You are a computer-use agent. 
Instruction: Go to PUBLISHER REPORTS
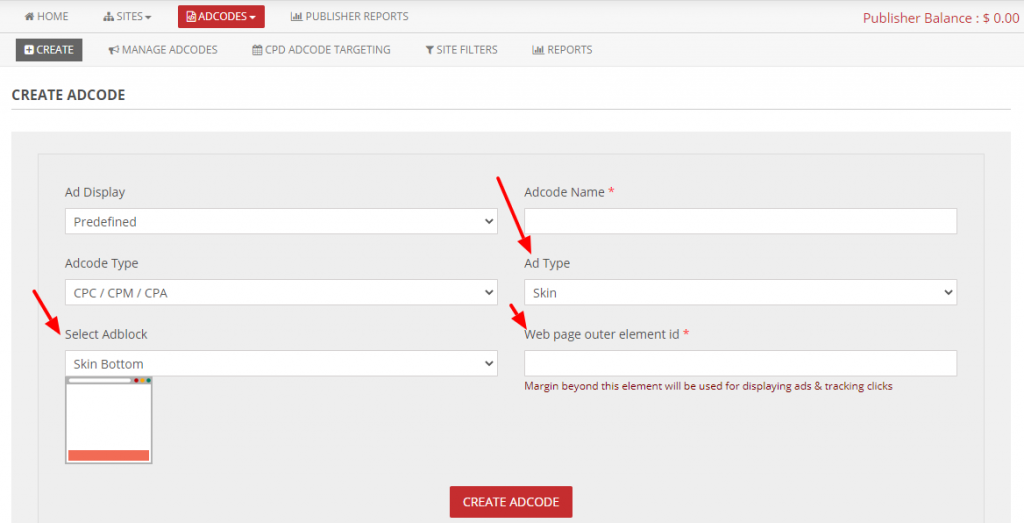coord(349,16)
